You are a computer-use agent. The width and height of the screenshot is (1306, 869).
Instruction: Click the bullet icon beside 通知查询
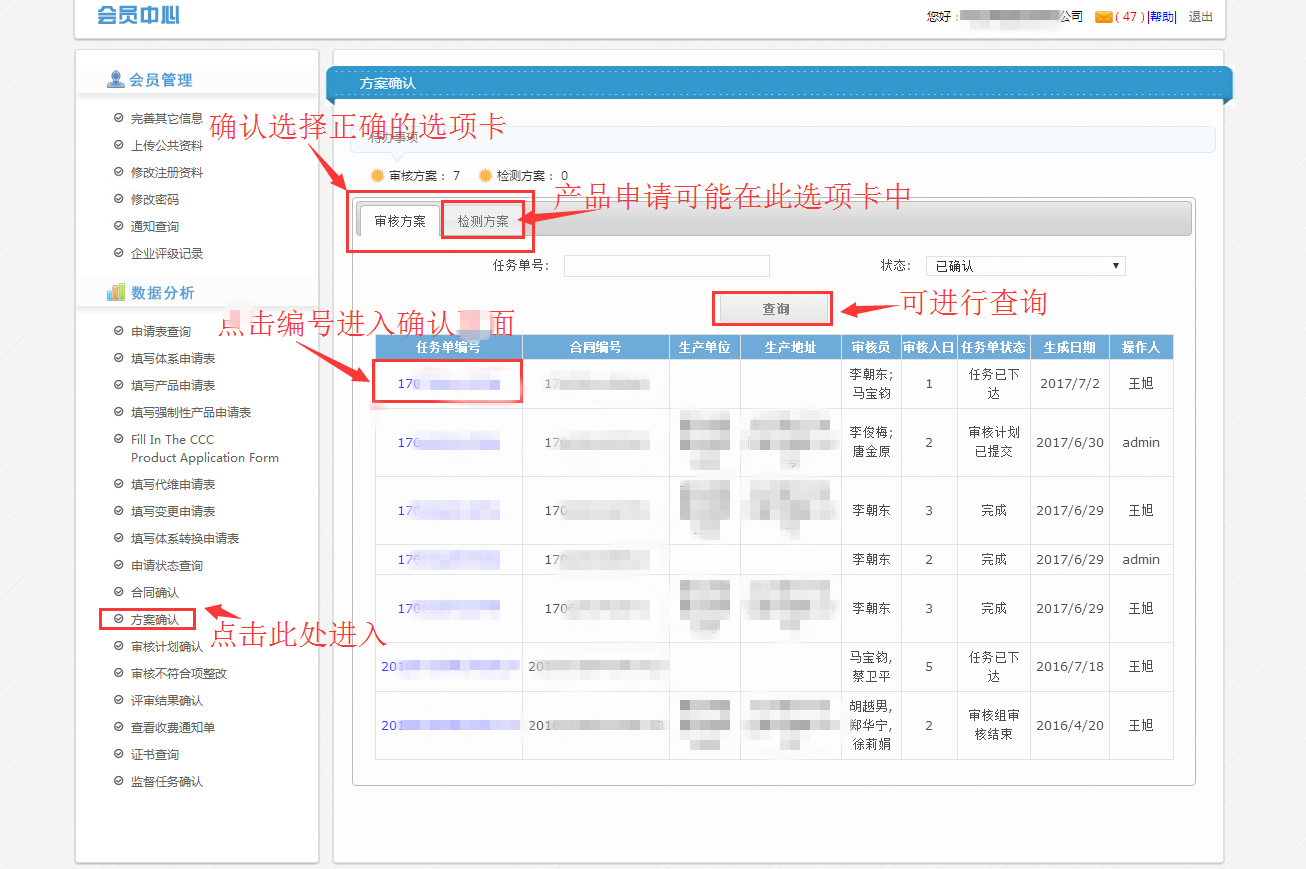point(119,226)
